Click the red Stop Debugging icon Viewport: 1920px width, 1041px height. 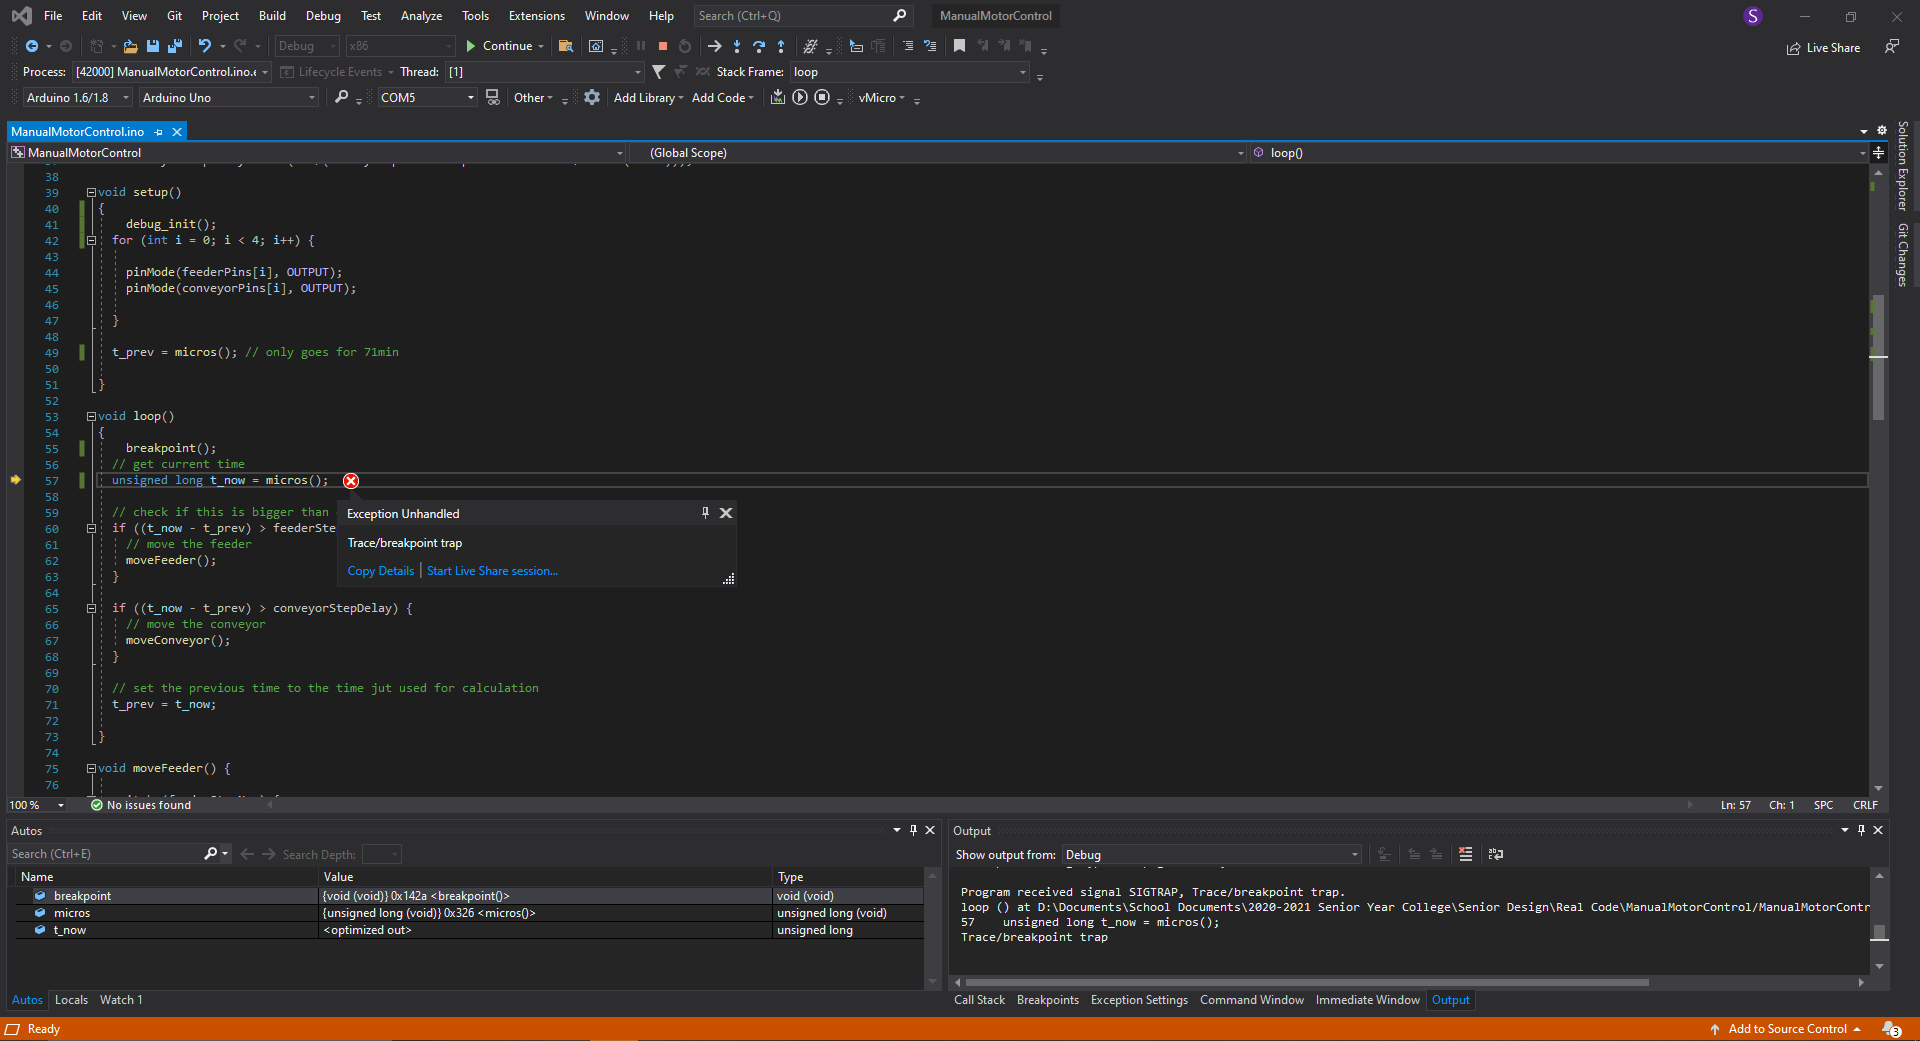pos(662,46)
